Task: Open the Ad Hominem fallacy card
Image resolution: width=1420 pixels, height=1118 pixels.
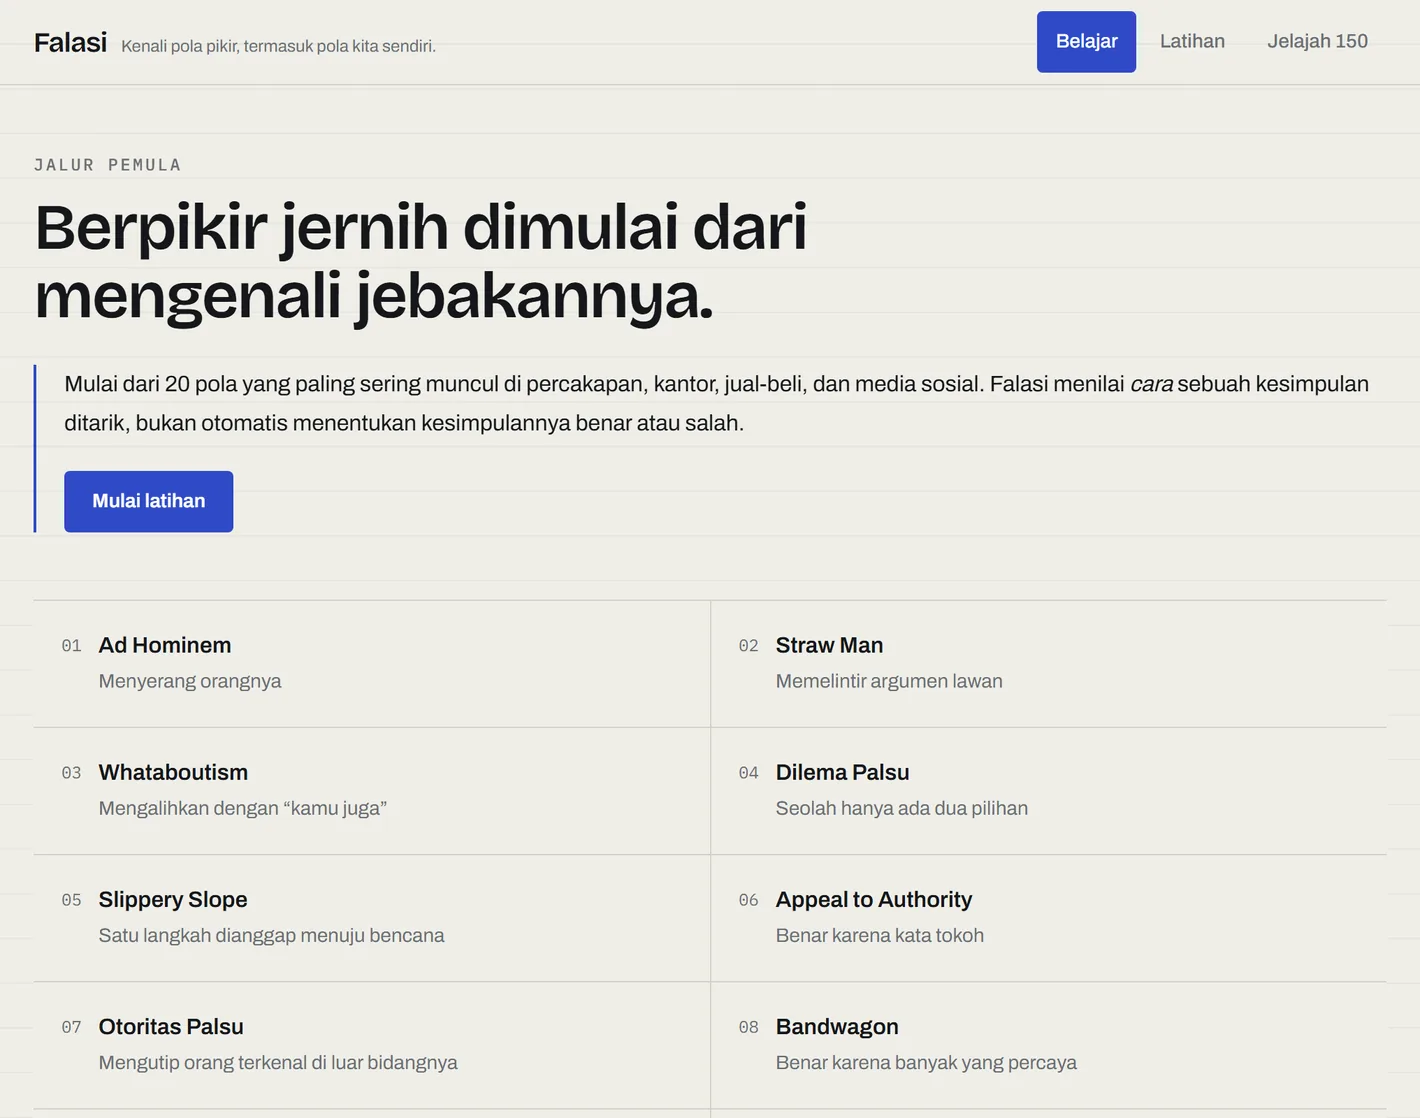Action: click(372, 664)
